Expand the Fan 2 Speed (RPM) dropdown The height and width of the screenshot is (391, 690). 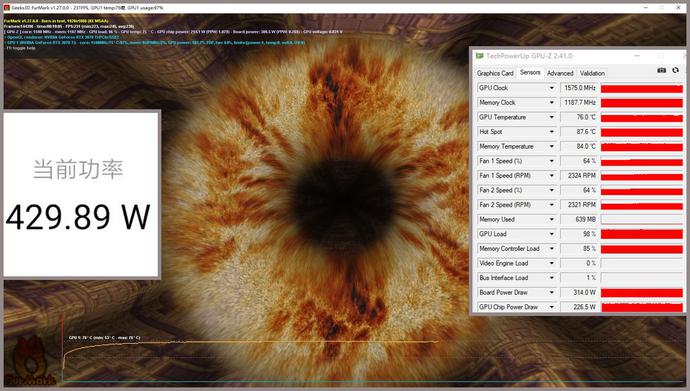pyautogui.click(x=551, y=205)
